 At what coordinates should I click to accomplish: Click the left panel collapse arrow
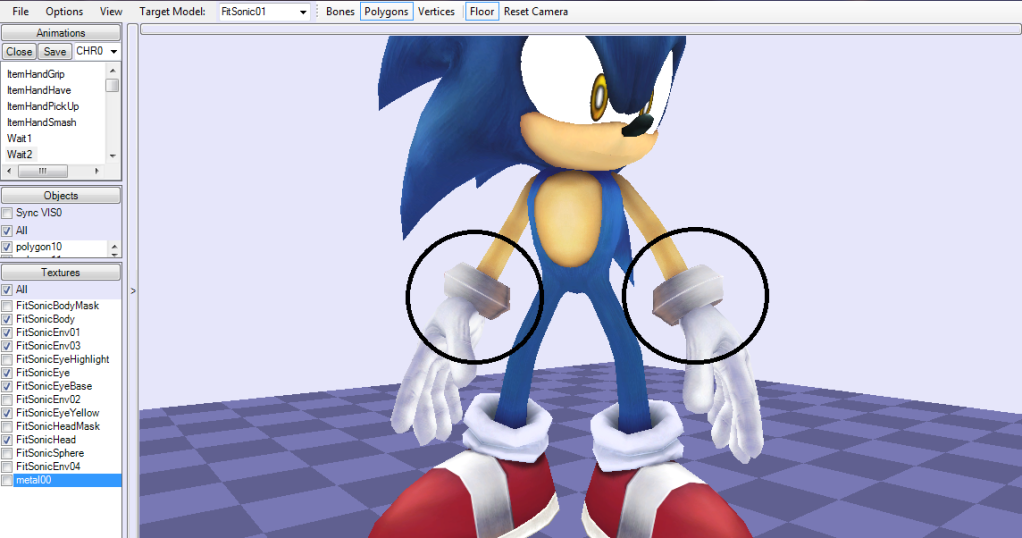[x=133, y=291]
